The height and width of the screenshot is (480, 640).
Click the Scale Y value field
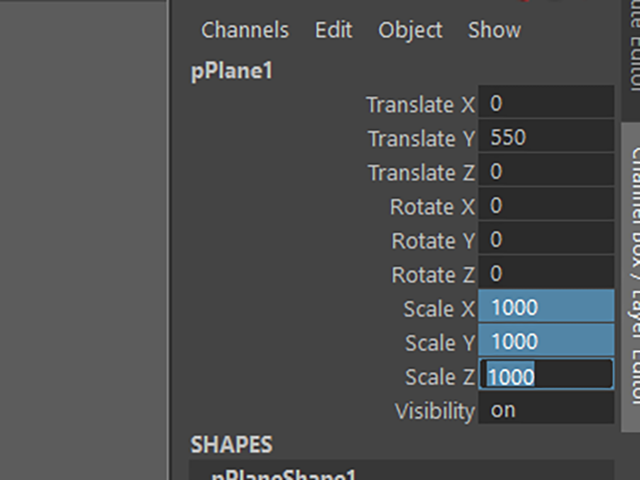click(x=546, y=340)
